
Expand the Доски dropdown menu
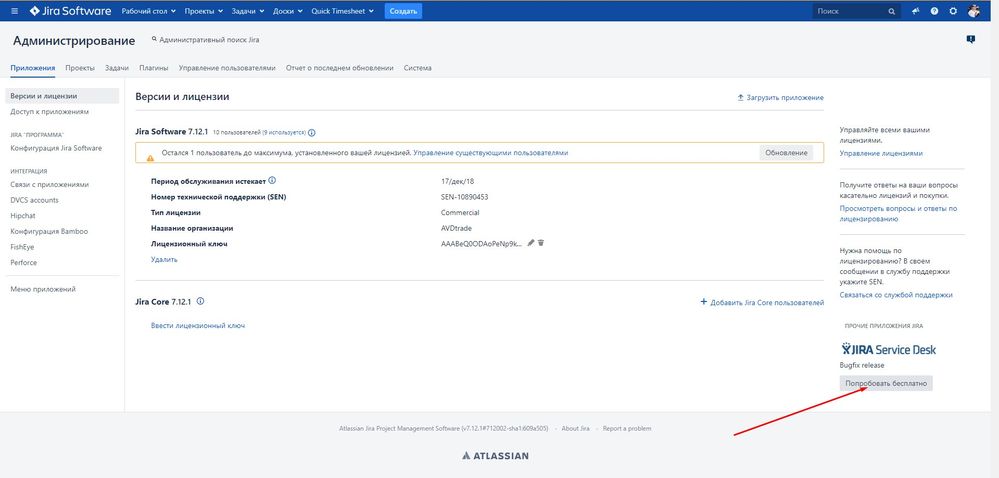pos(288,11)
